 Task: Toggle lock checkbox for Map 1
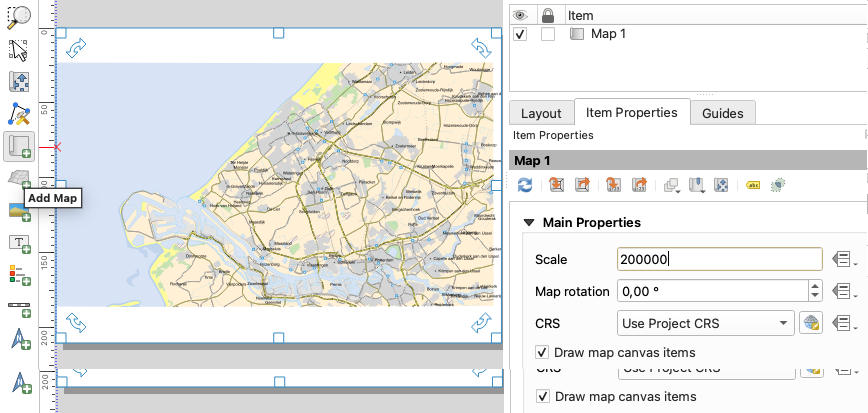point(547,34)
